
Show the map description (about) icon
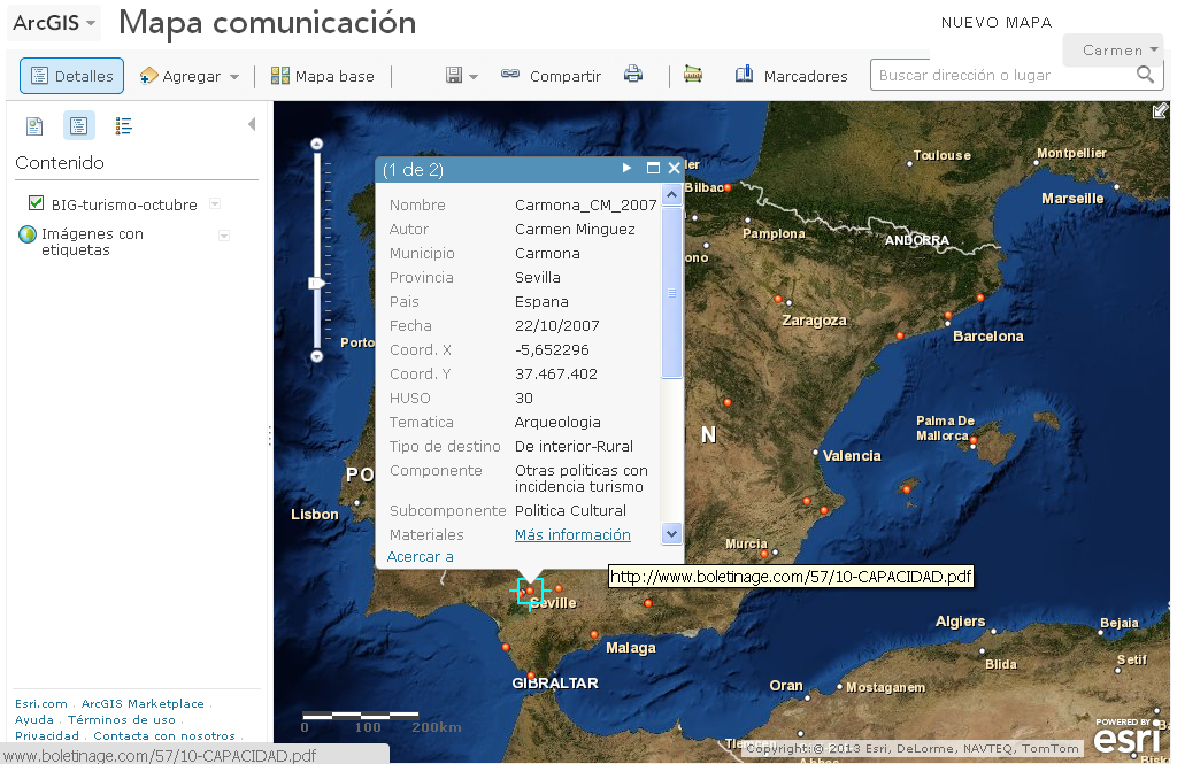pos(35,126)
